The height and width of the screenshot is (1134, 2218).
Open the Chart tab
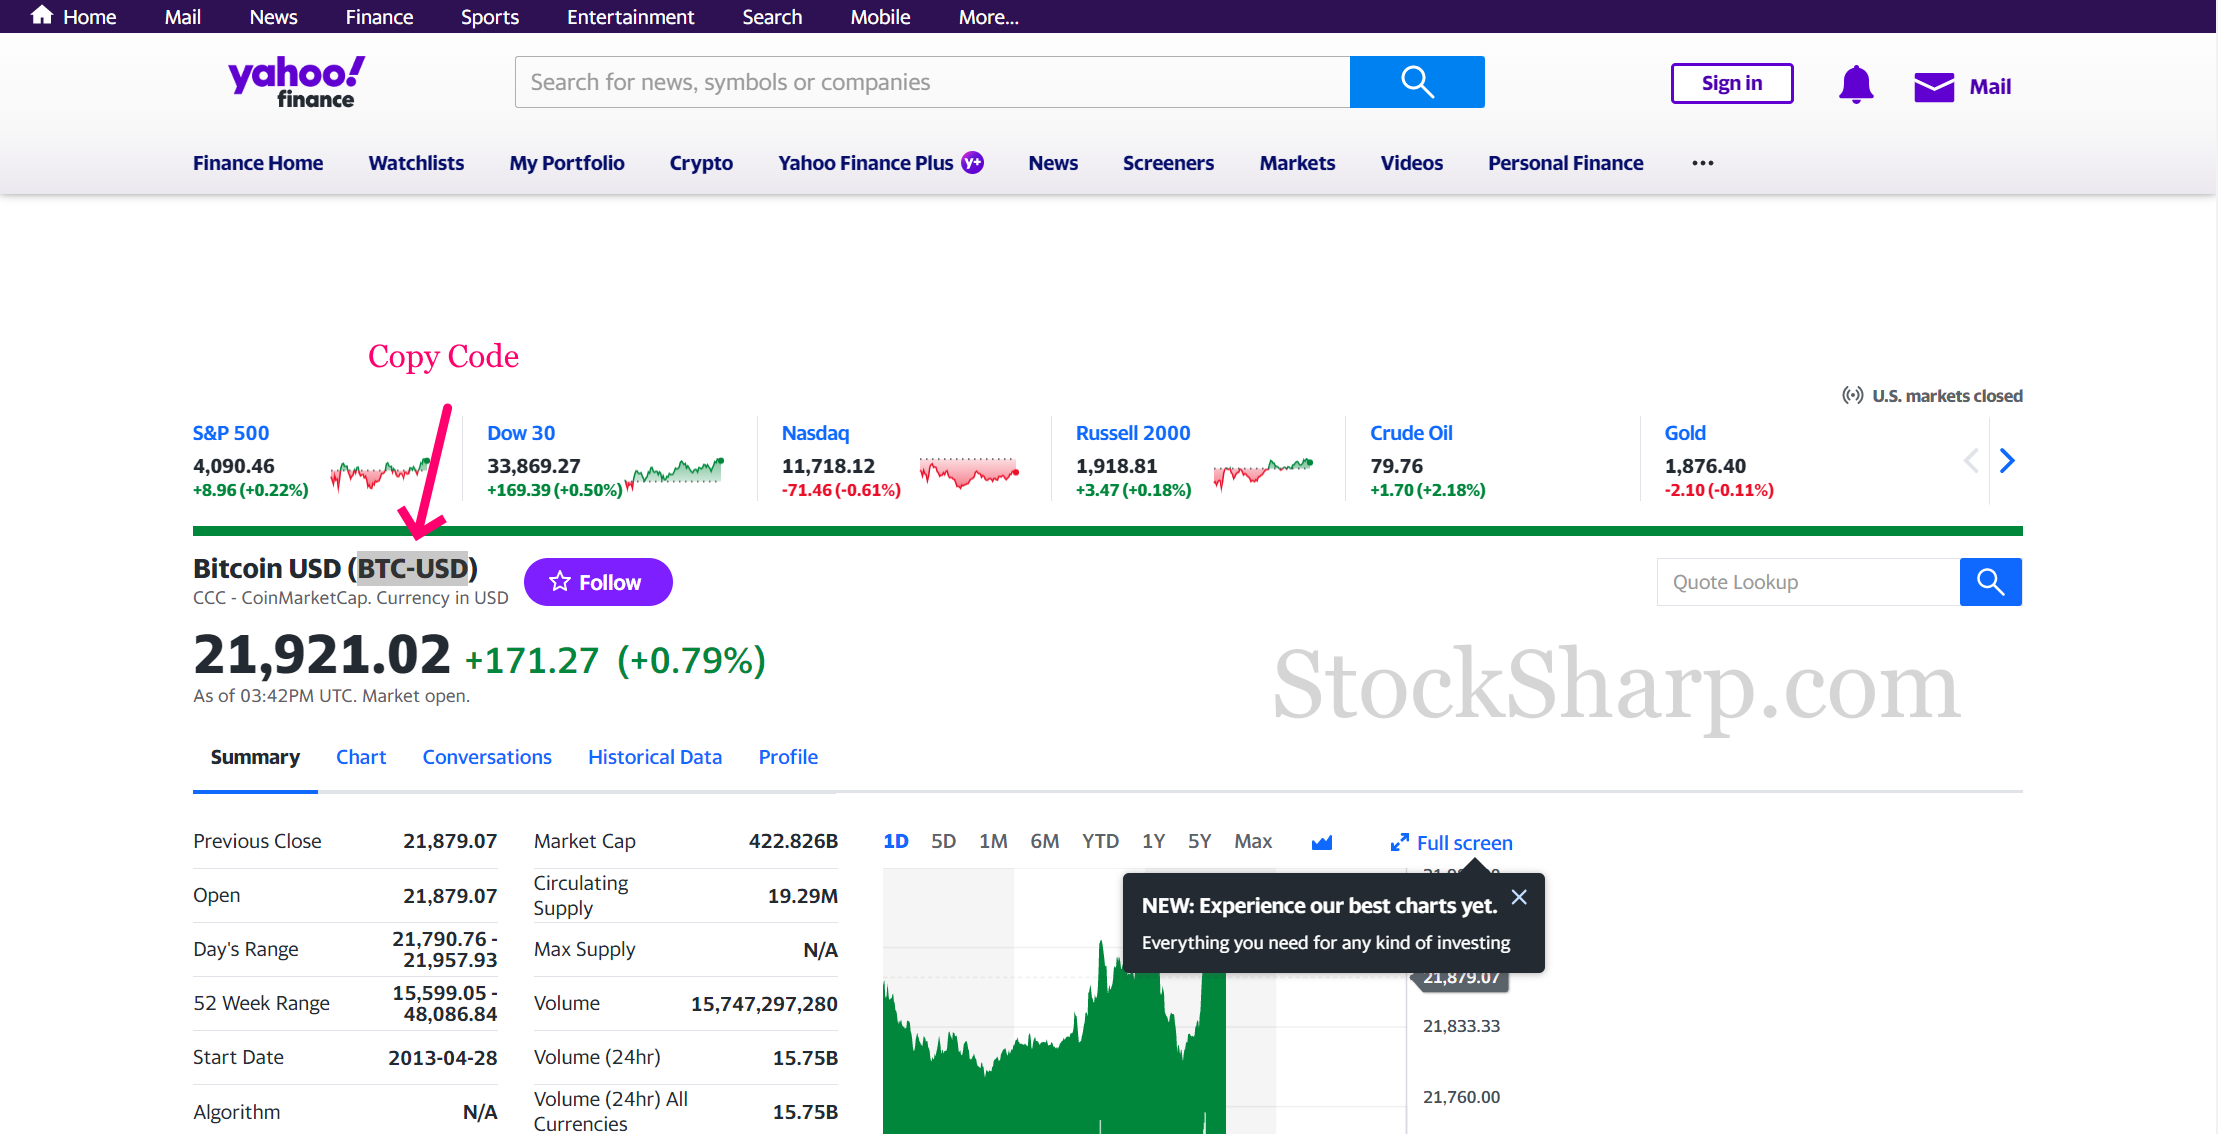point(361,757)
